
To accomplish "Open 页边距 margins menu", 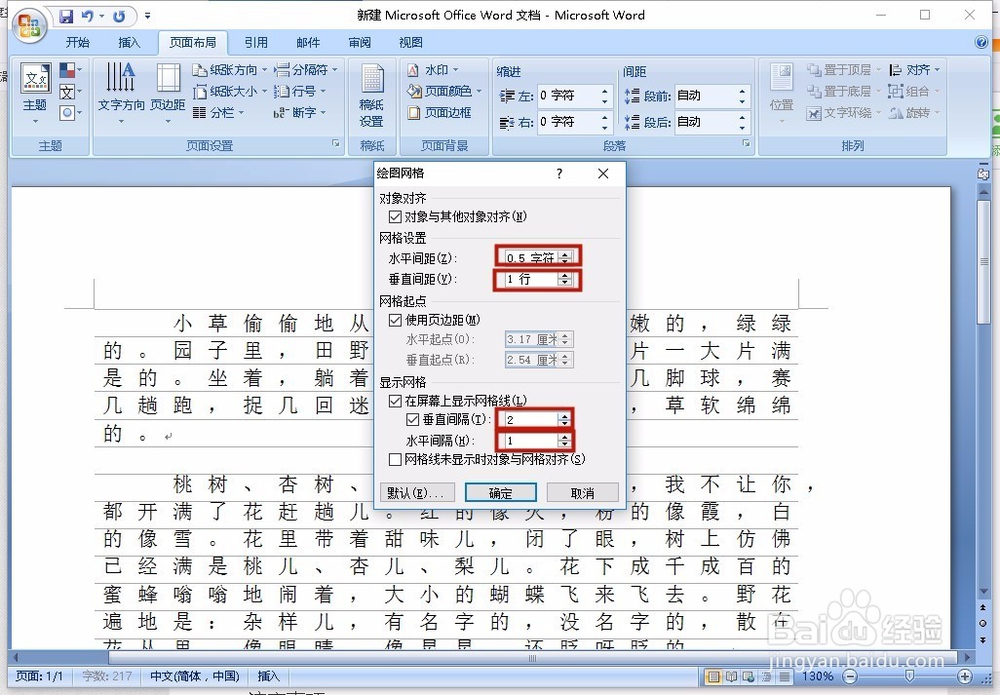I will point(168,92).
